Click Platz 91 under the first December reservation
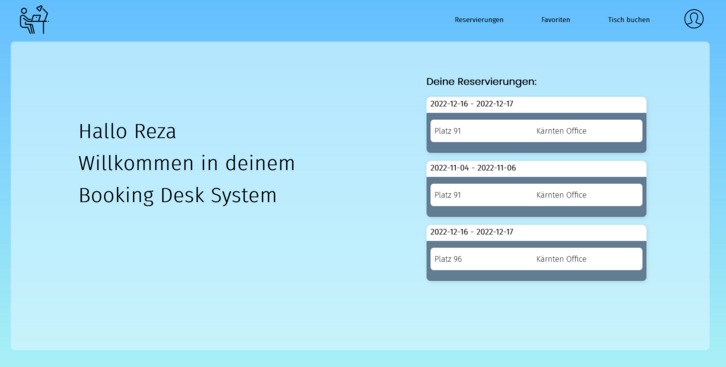This screenshot has height=367, width=726. pyautogui.click(x=448, y=131)
